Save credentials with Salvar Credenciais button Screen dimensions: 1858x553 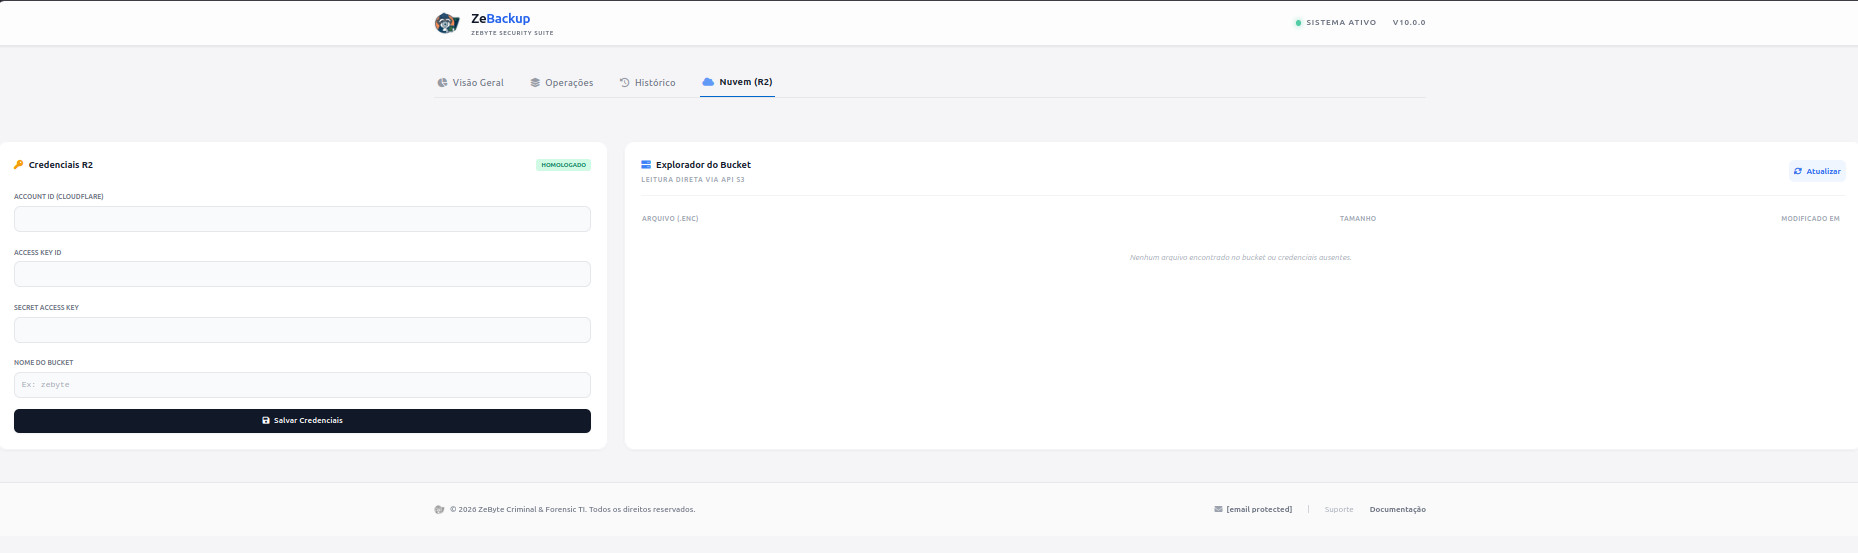pyautogui.click(x=302, y=421)
